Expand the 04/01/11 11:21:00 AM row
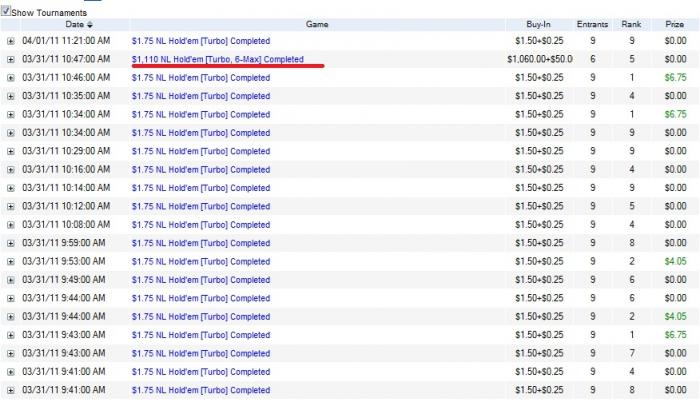 click(x=11, y=42)
